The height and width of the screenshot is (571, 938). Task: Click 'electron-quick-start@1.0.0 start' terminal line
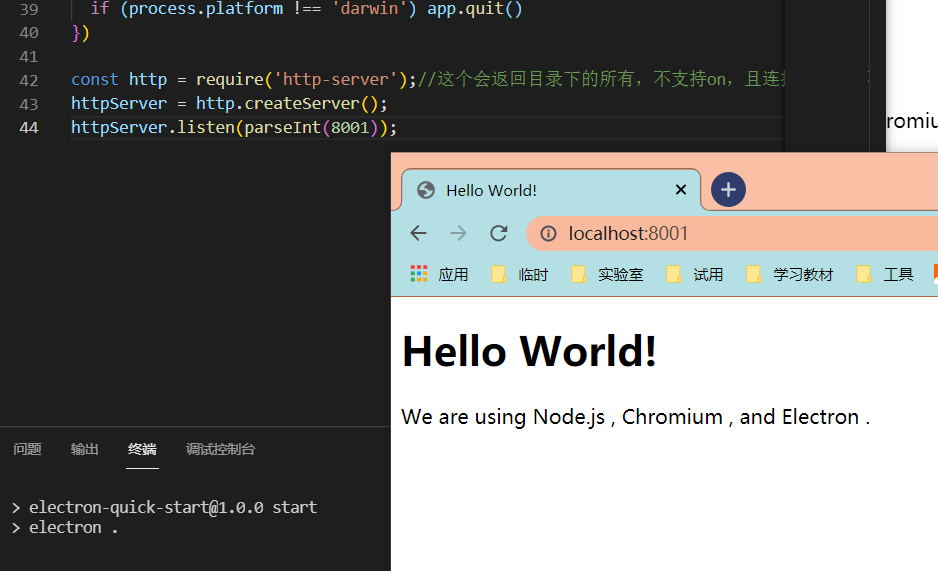[x=173, y=507]
